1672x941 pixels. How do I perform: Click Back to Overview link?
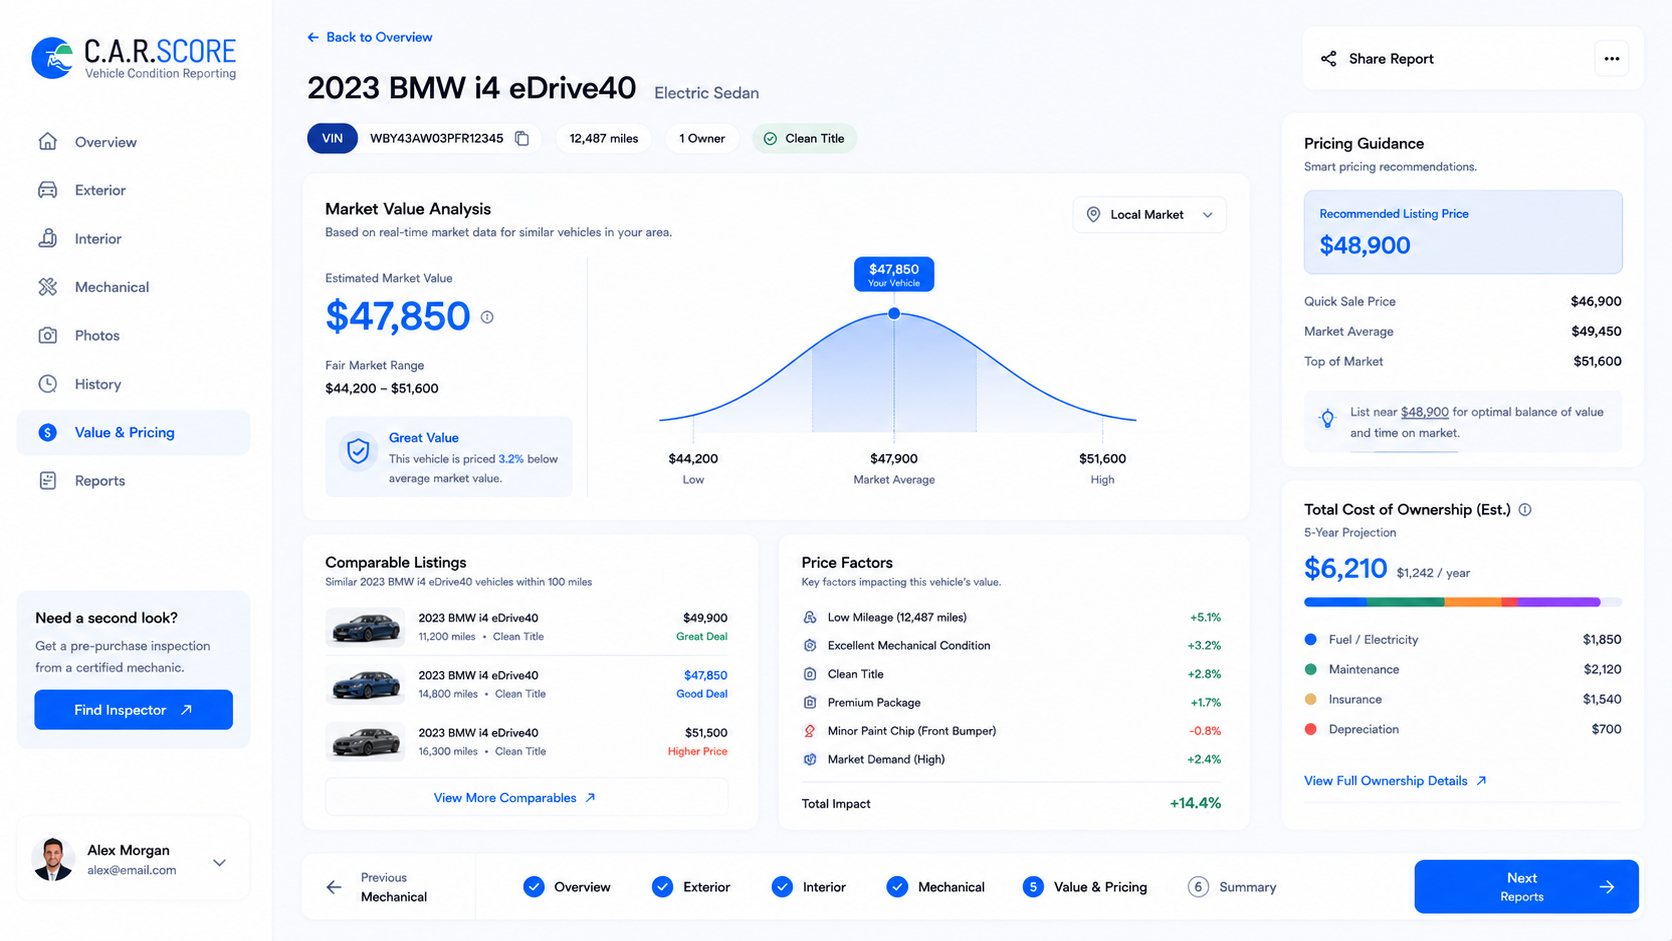point(370,37)
